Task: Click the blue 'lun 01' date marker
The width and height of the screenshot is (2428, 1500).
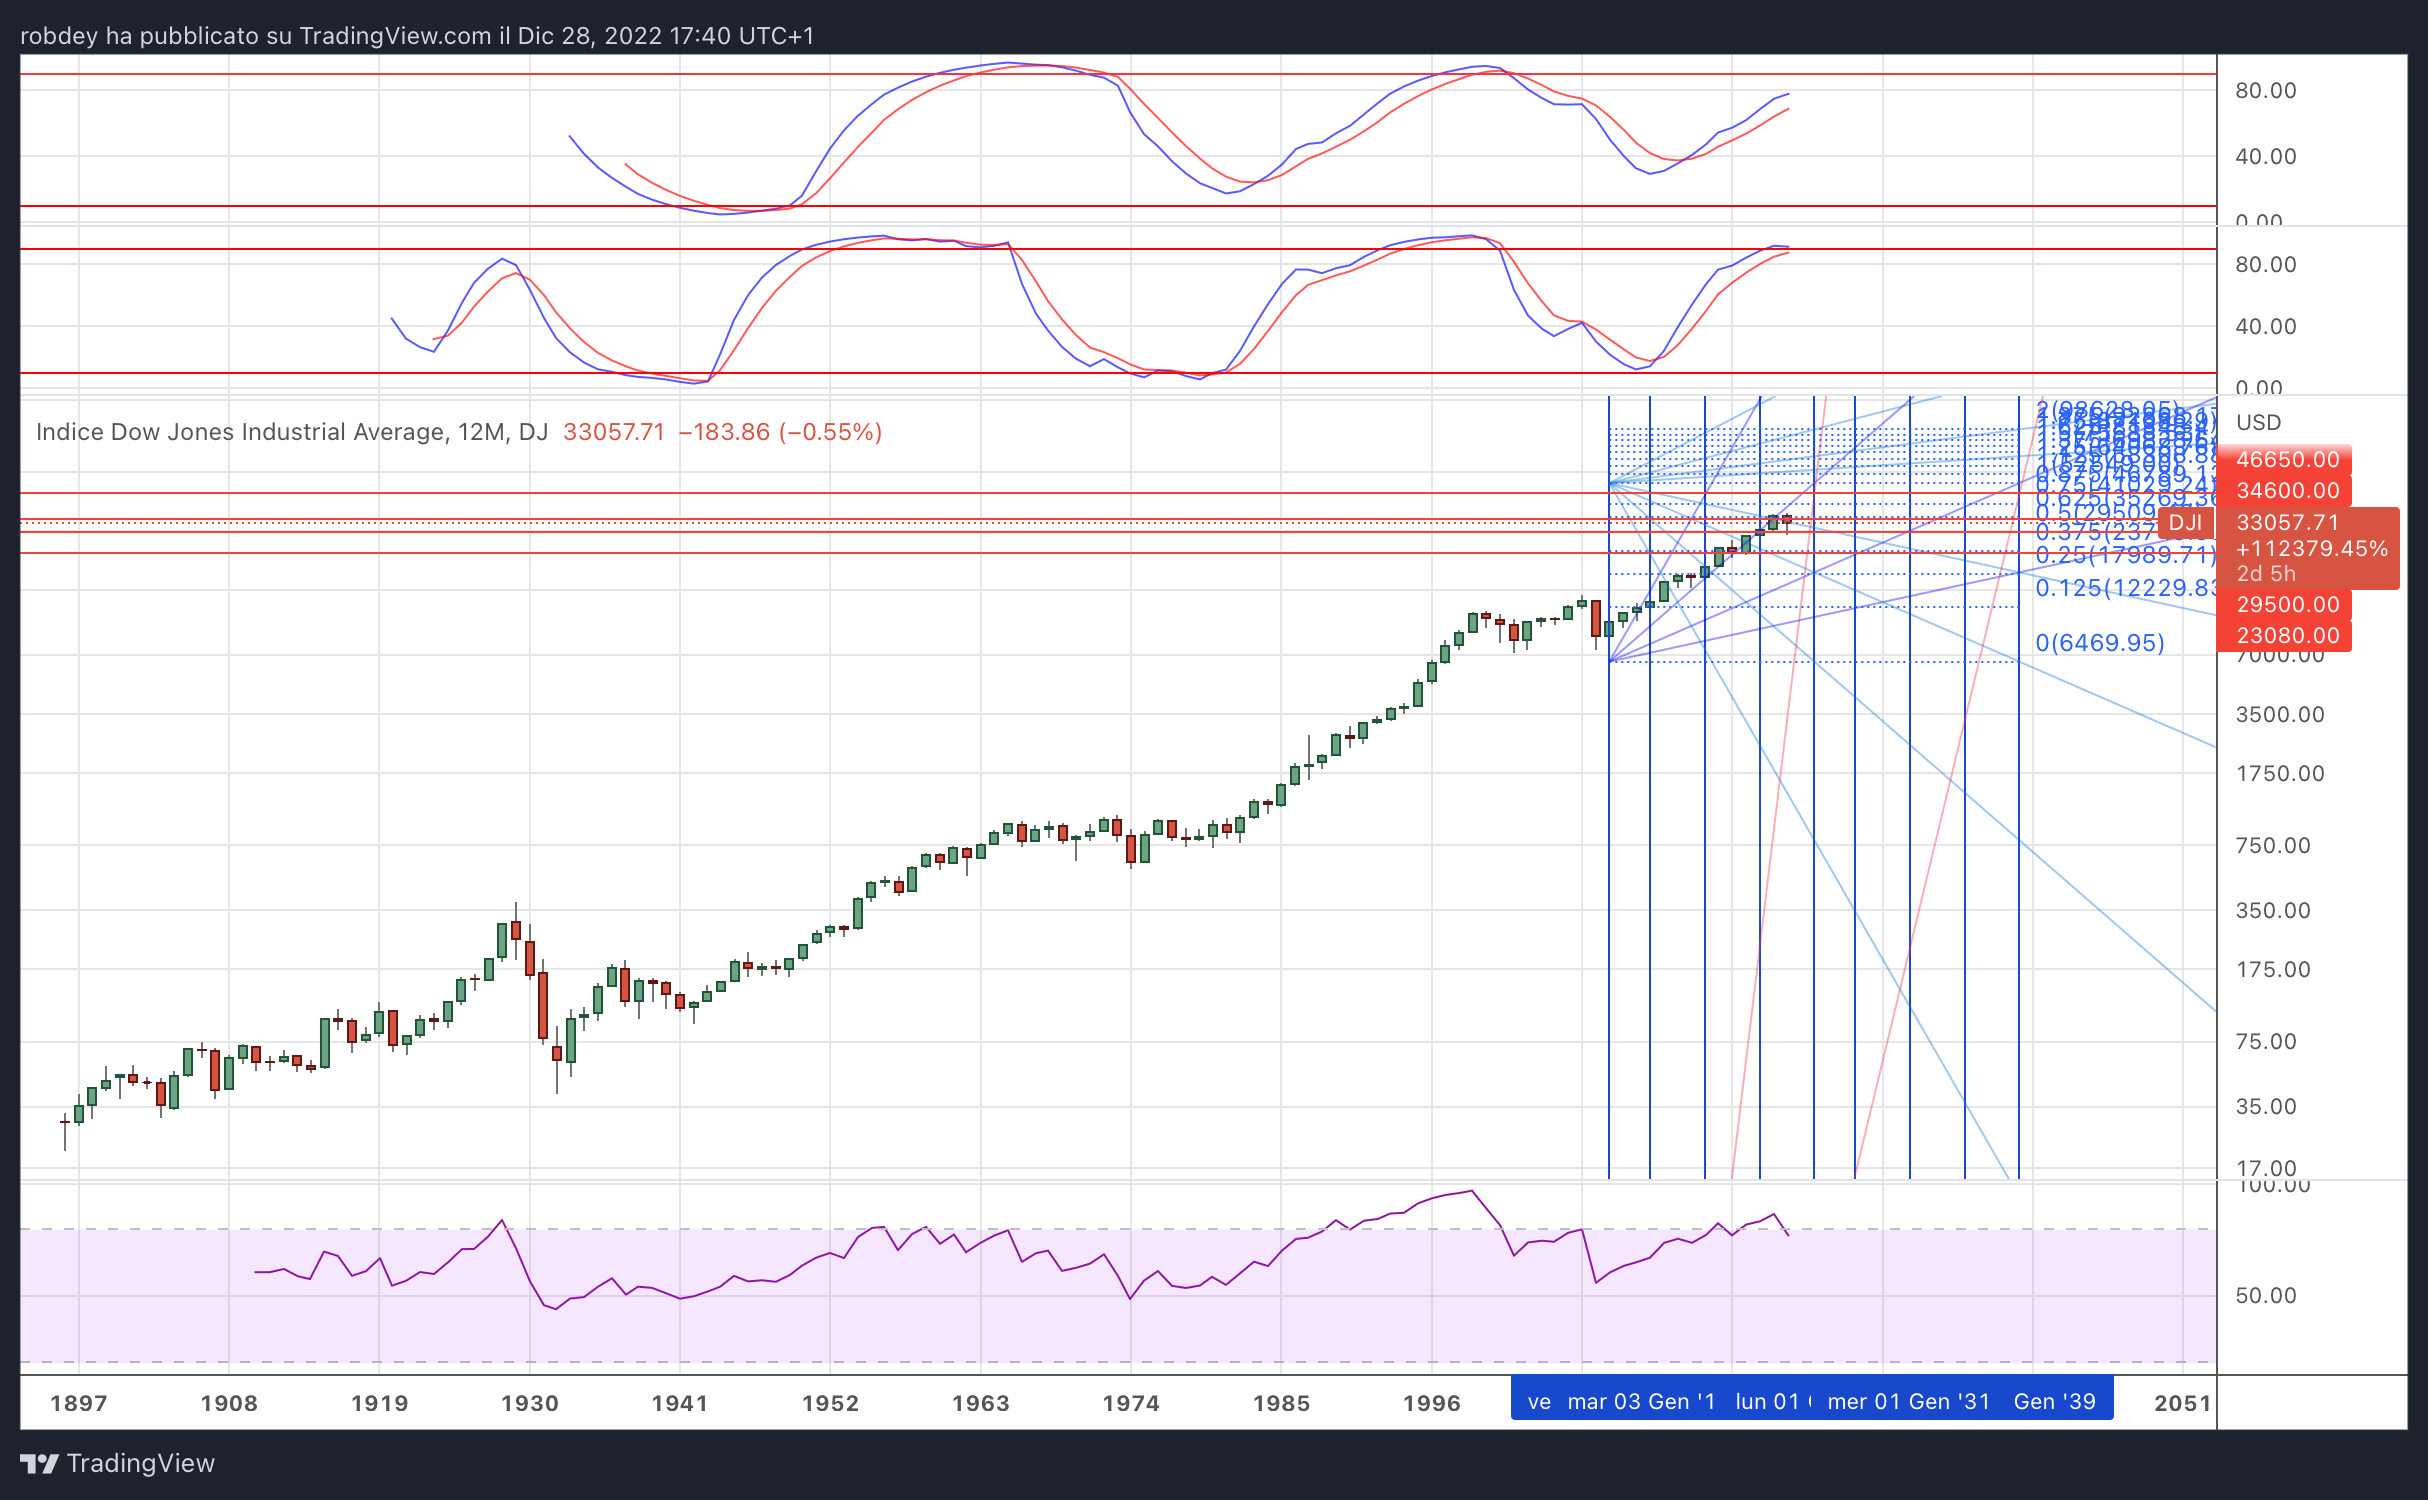Action: 1768,1402
